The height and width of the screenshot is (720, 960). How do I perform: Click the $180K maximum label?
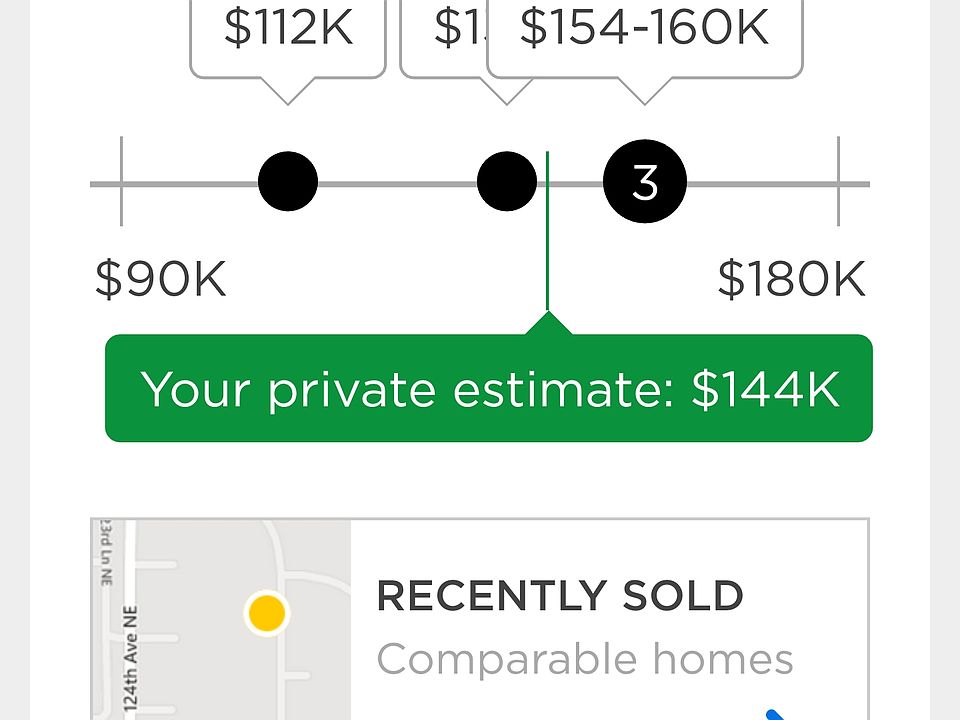pos(792,279)
